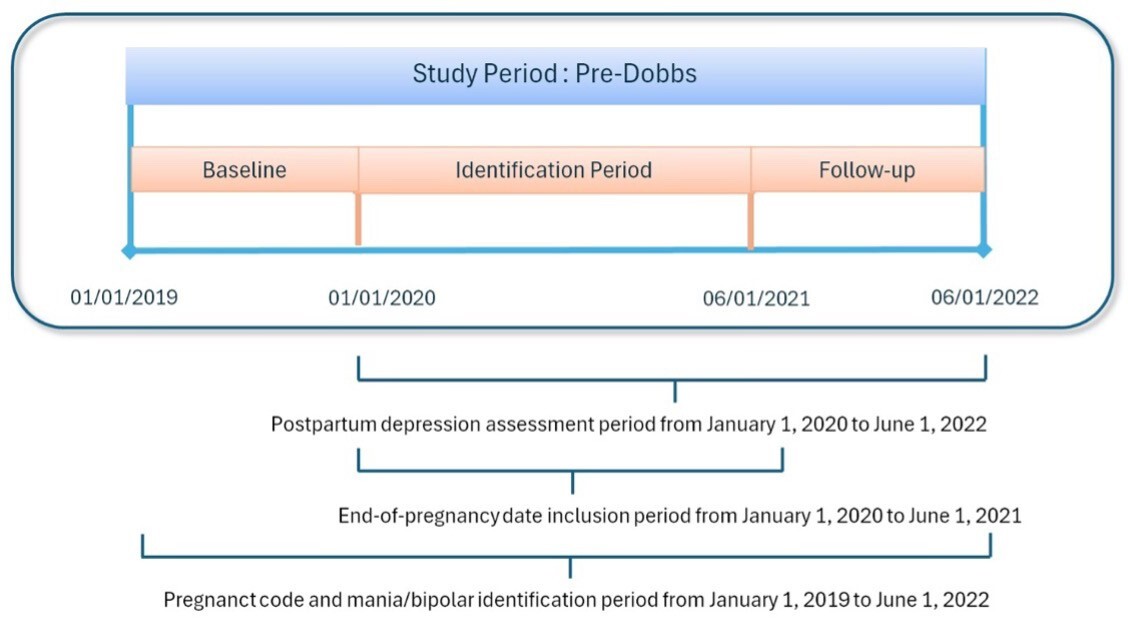The width and height of the screenshot is (1128, 618).
Task: Click the bracket above the end-of-pregnancy text
Action: coord(571,469)
